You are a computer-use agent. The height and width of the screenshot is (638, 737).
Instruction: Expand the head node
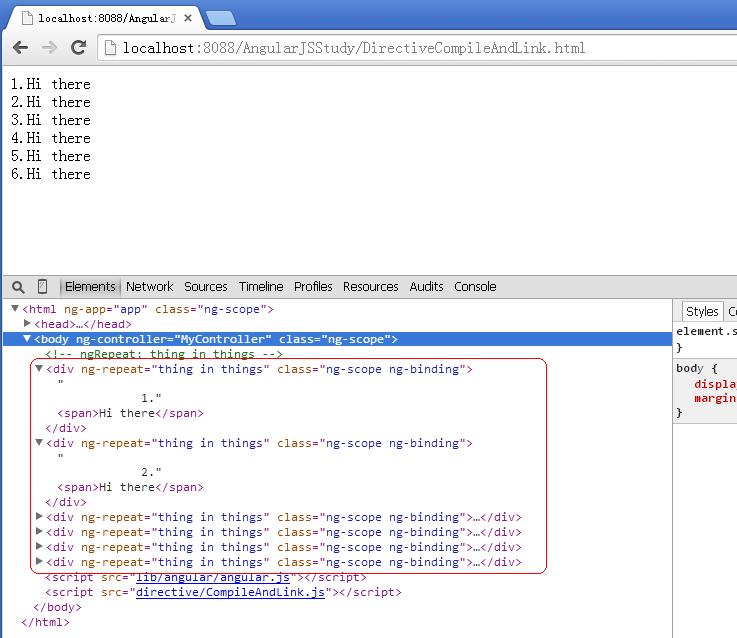pos(27,323)
